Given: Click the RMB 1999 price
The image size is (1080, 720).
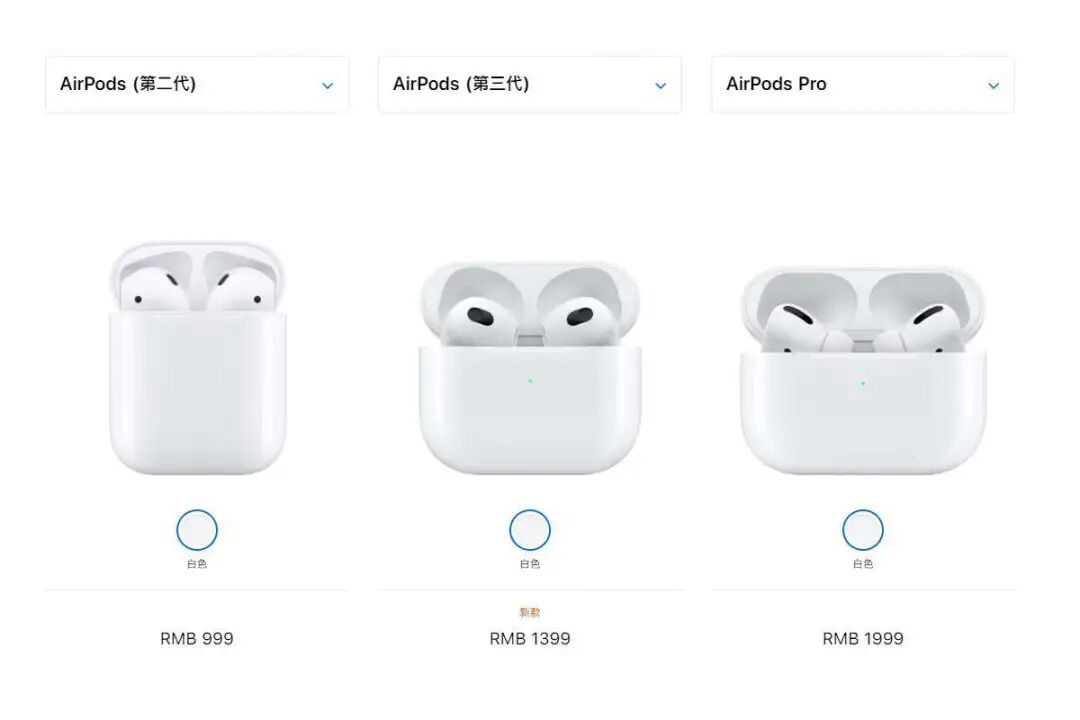Looking at the screenshot, I should pyautogui.click(x=863, y=639).
